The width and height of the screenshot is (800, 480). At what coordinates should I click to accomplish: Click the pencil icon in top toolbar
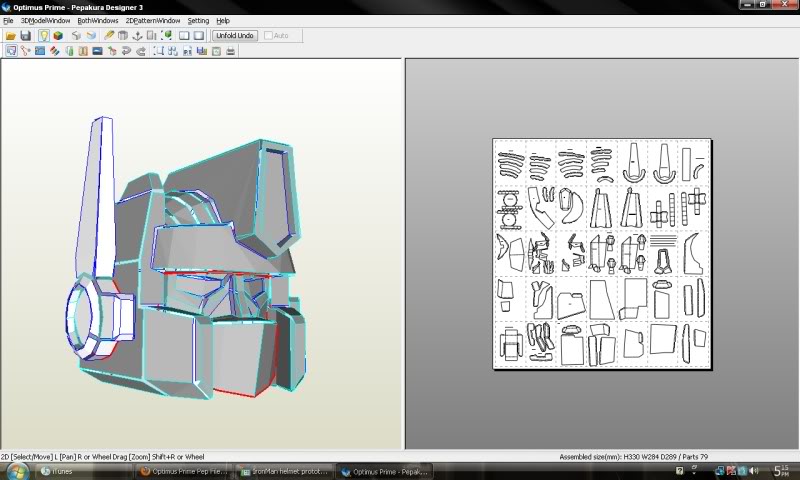pyautogui.click(x=109, y=36)
